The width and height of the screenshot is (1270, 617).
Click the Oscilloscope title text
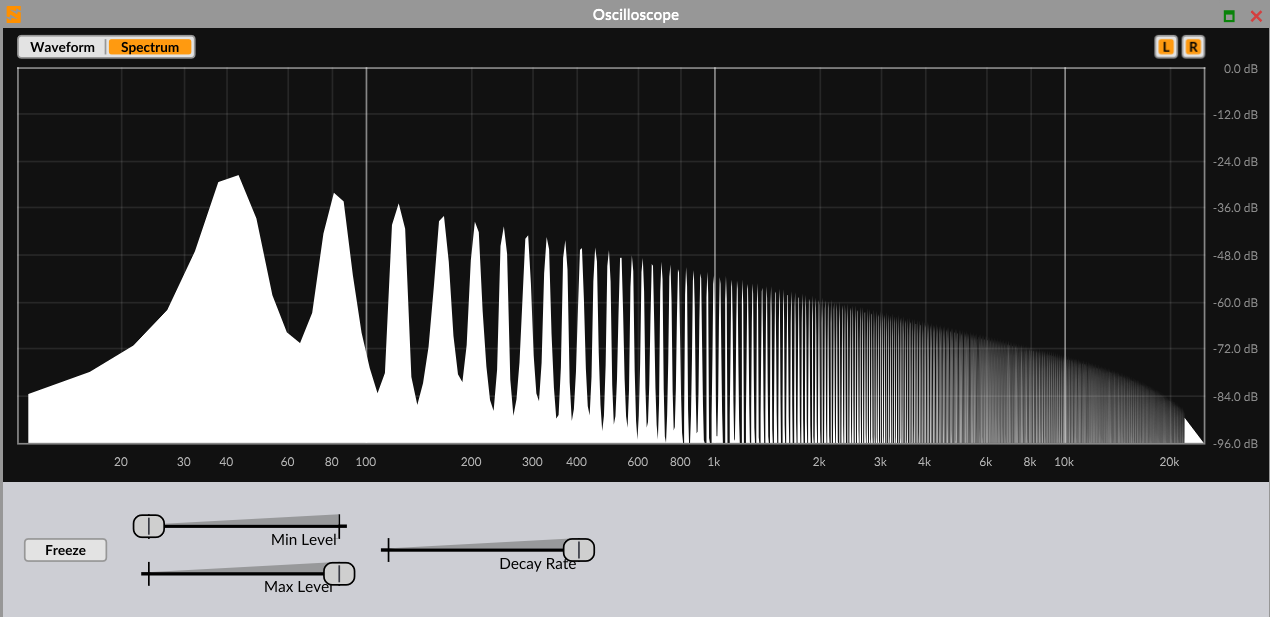(635, 15)
